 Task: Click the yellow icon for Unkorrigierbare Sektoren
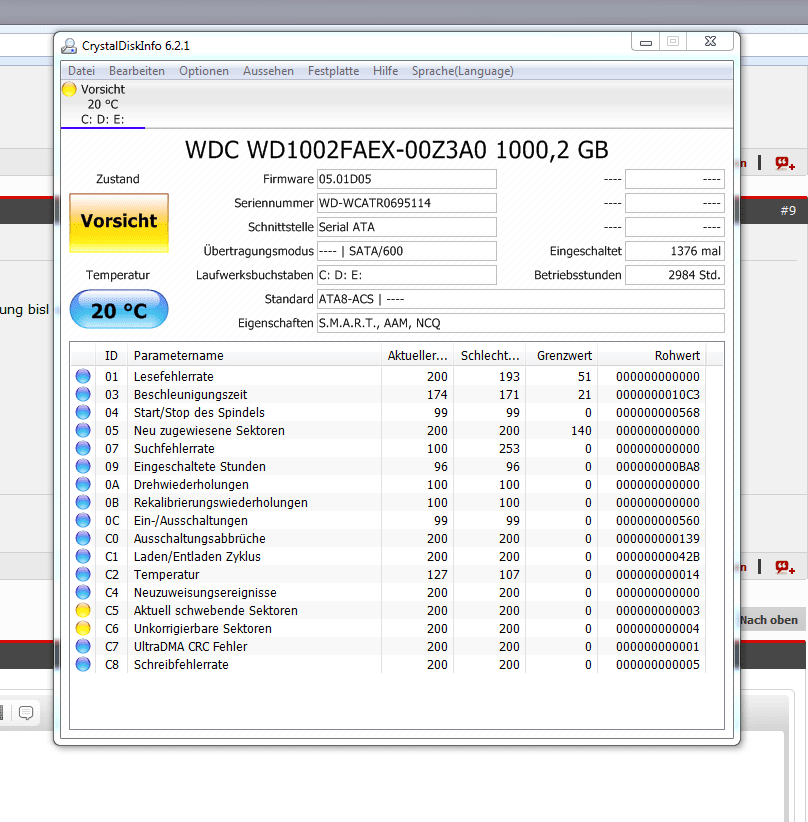[x=83, y=628]
